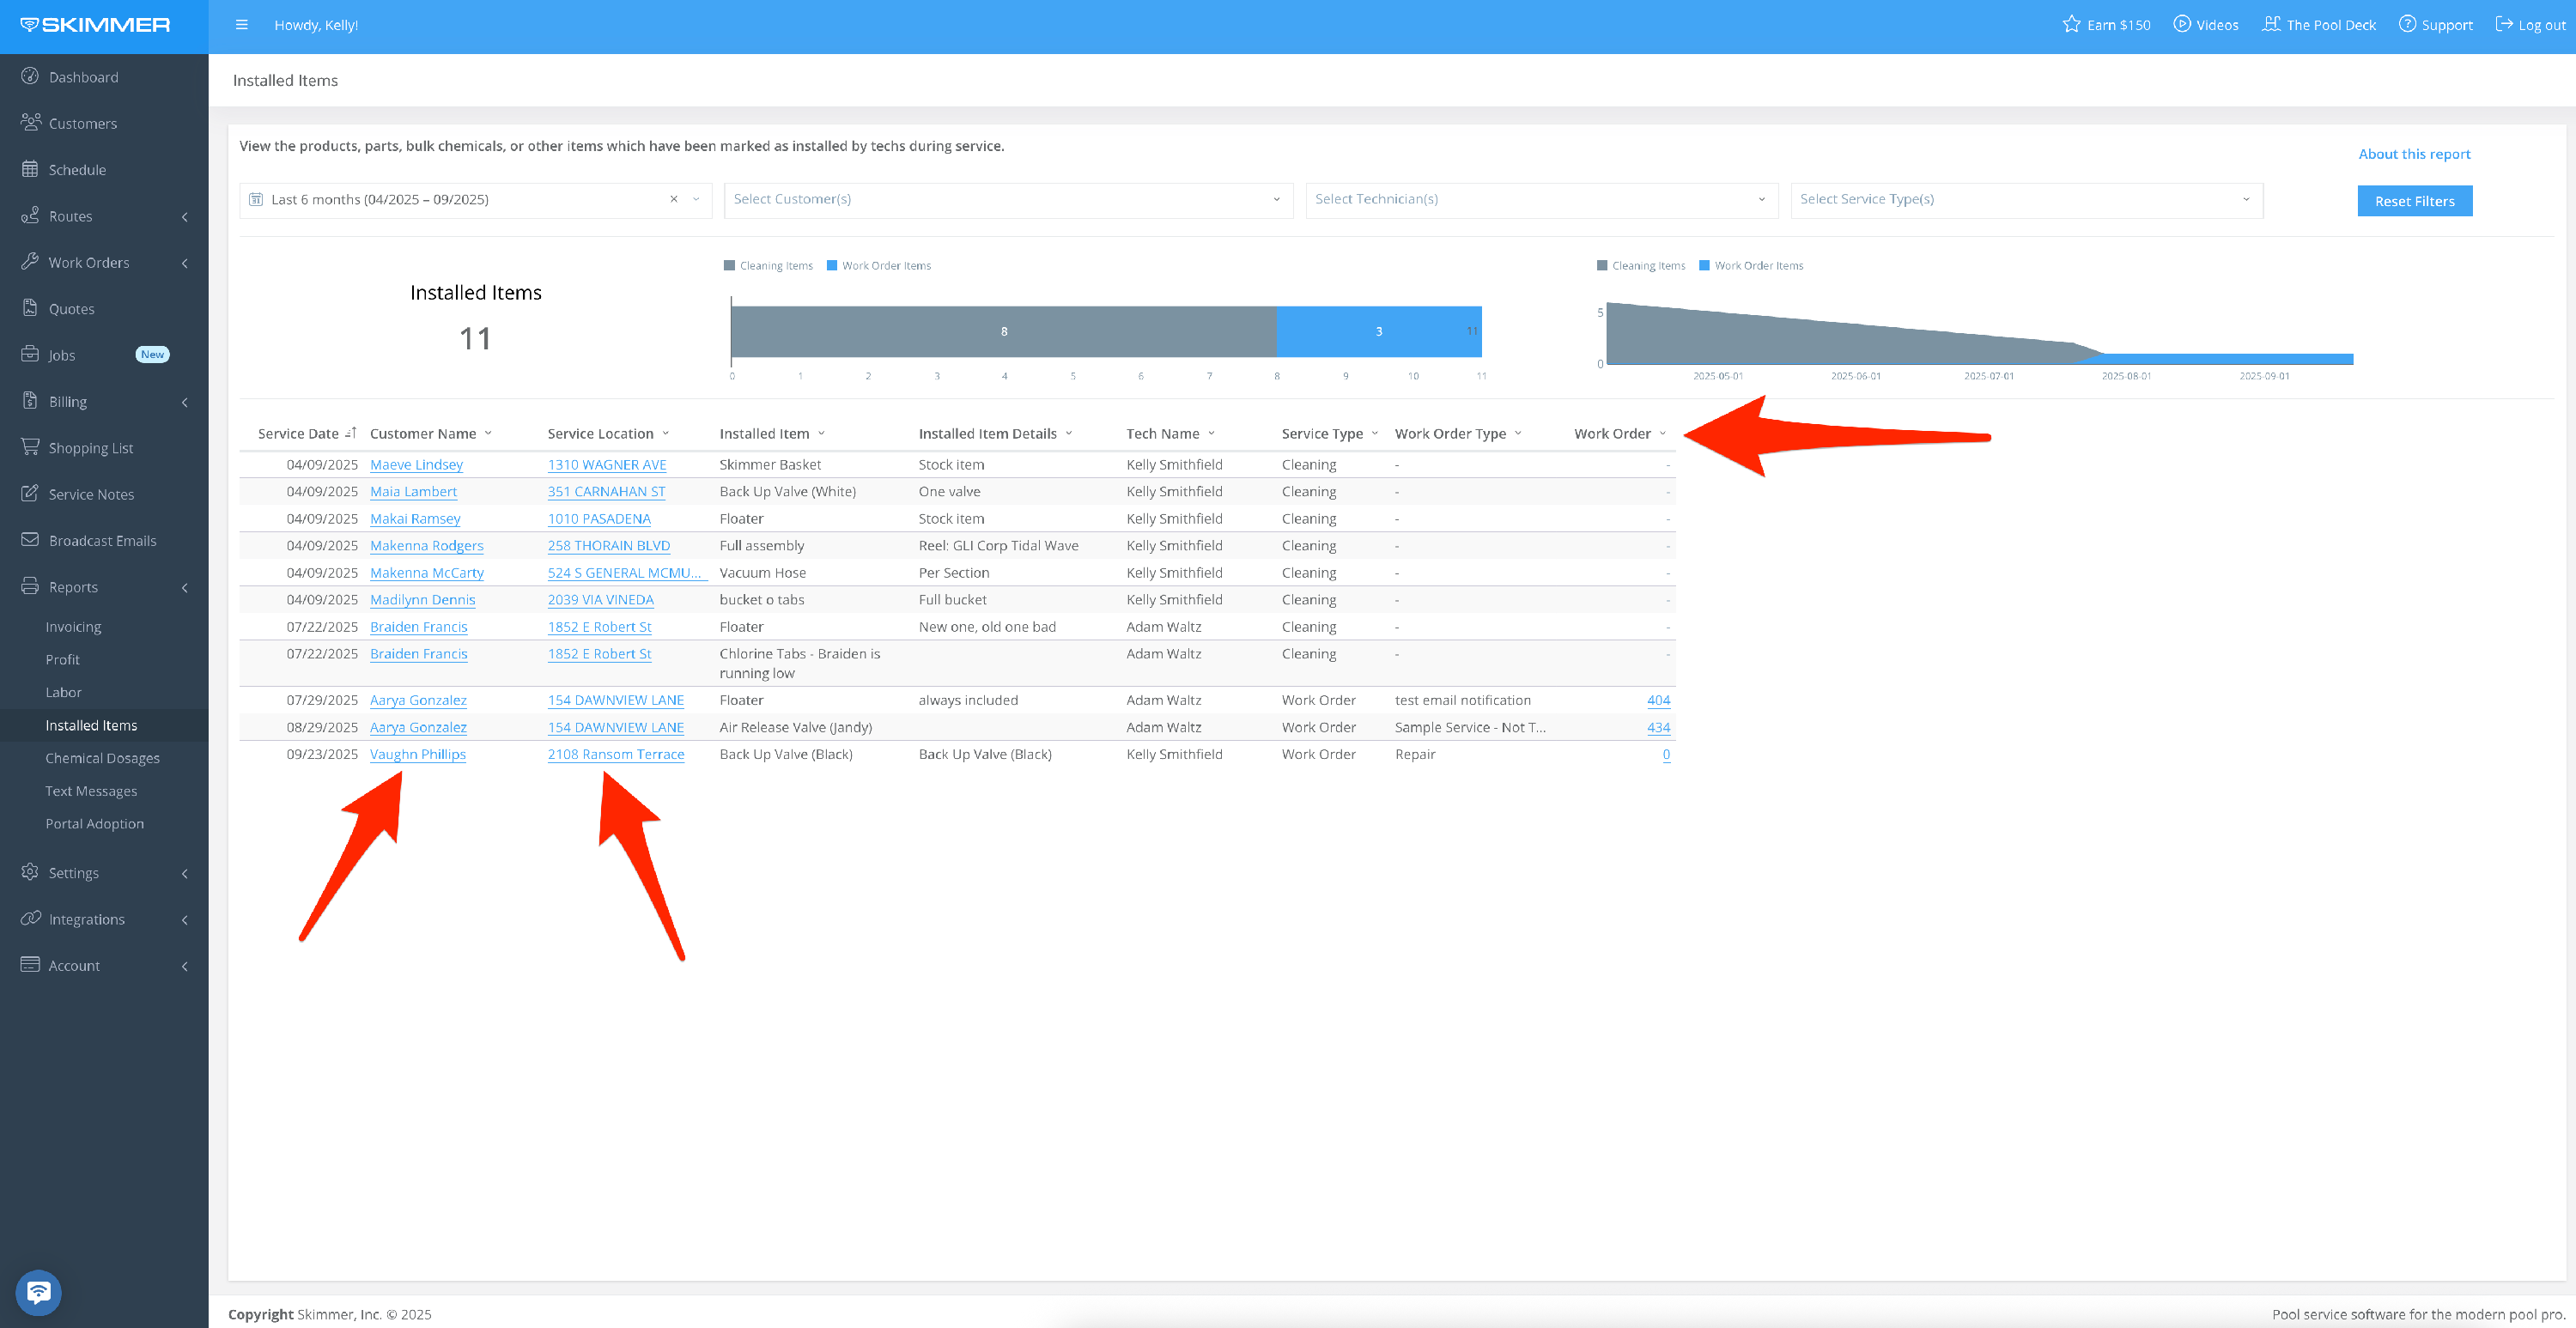
Task: Open Videos via the play icon
Action: point(2181,25)
